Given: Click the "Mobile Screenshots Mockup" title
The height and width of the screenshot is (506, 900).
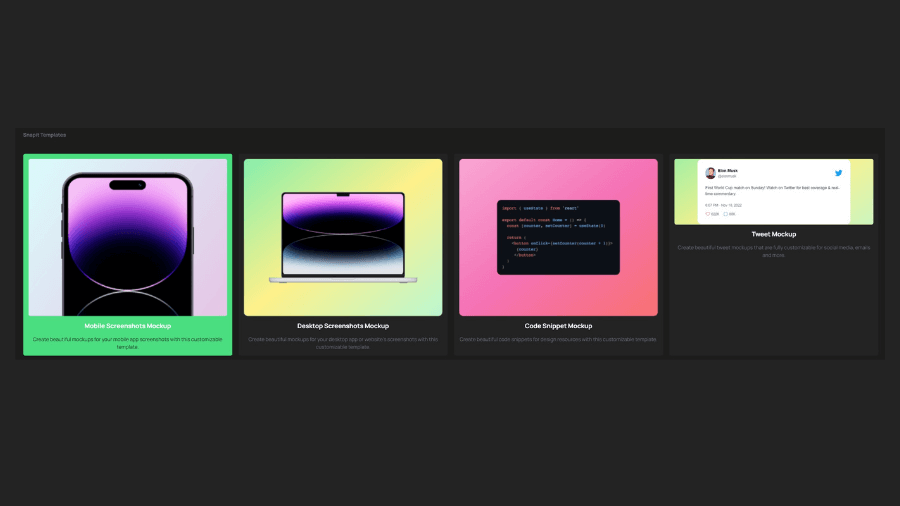Looking at the screenshot, I should 127,326.
